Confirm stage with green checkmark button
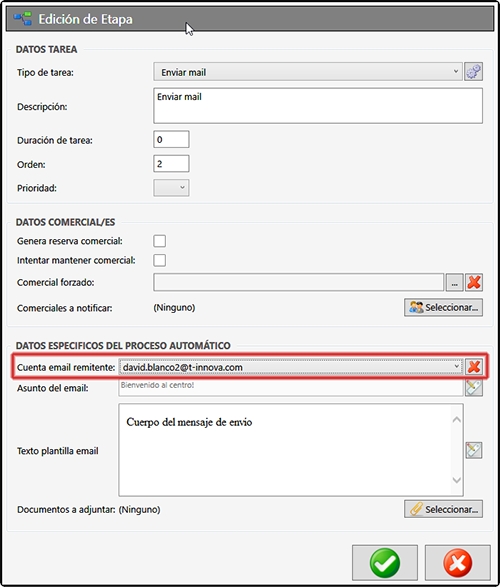Viewport: 500px width, 587px height. click(x=385, y=563)
